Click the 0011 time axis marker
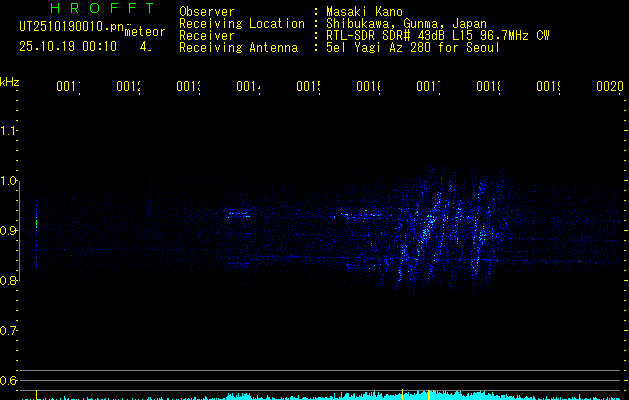The height and width of the screenshot is (400, 629). (x=68, y=86)
